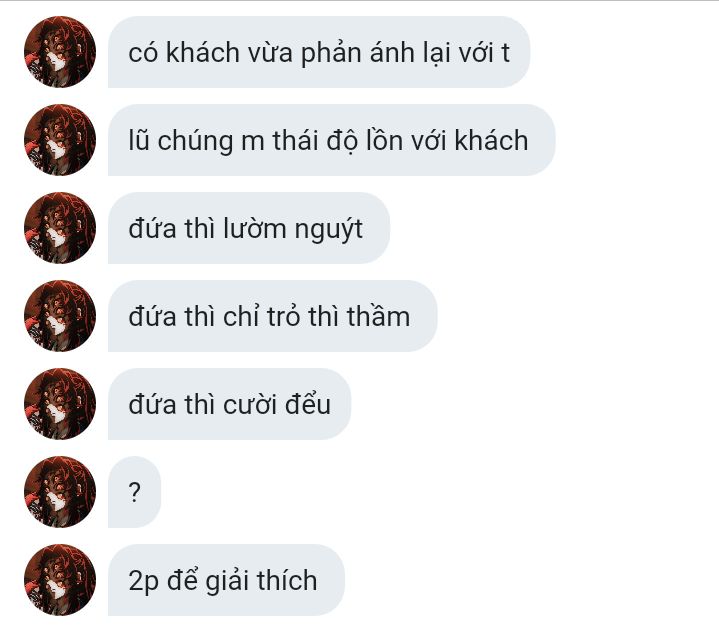Click the single '?' message bubble

point(134,492)
